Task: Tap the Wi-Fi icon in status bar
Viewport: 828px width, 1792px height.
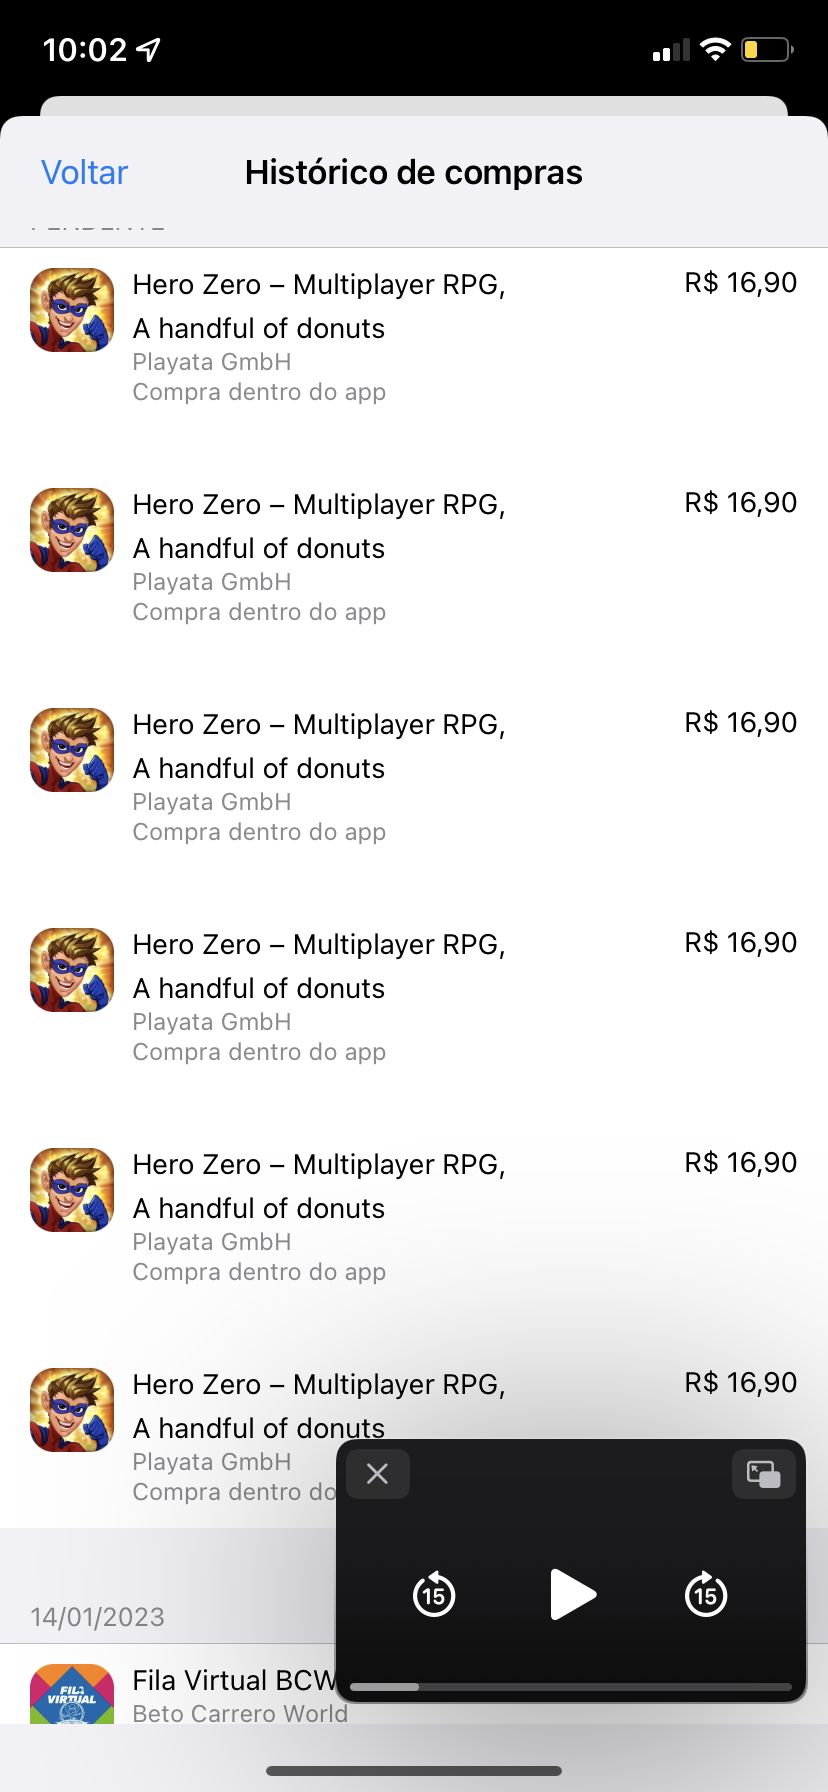Action: click(715, 49)
